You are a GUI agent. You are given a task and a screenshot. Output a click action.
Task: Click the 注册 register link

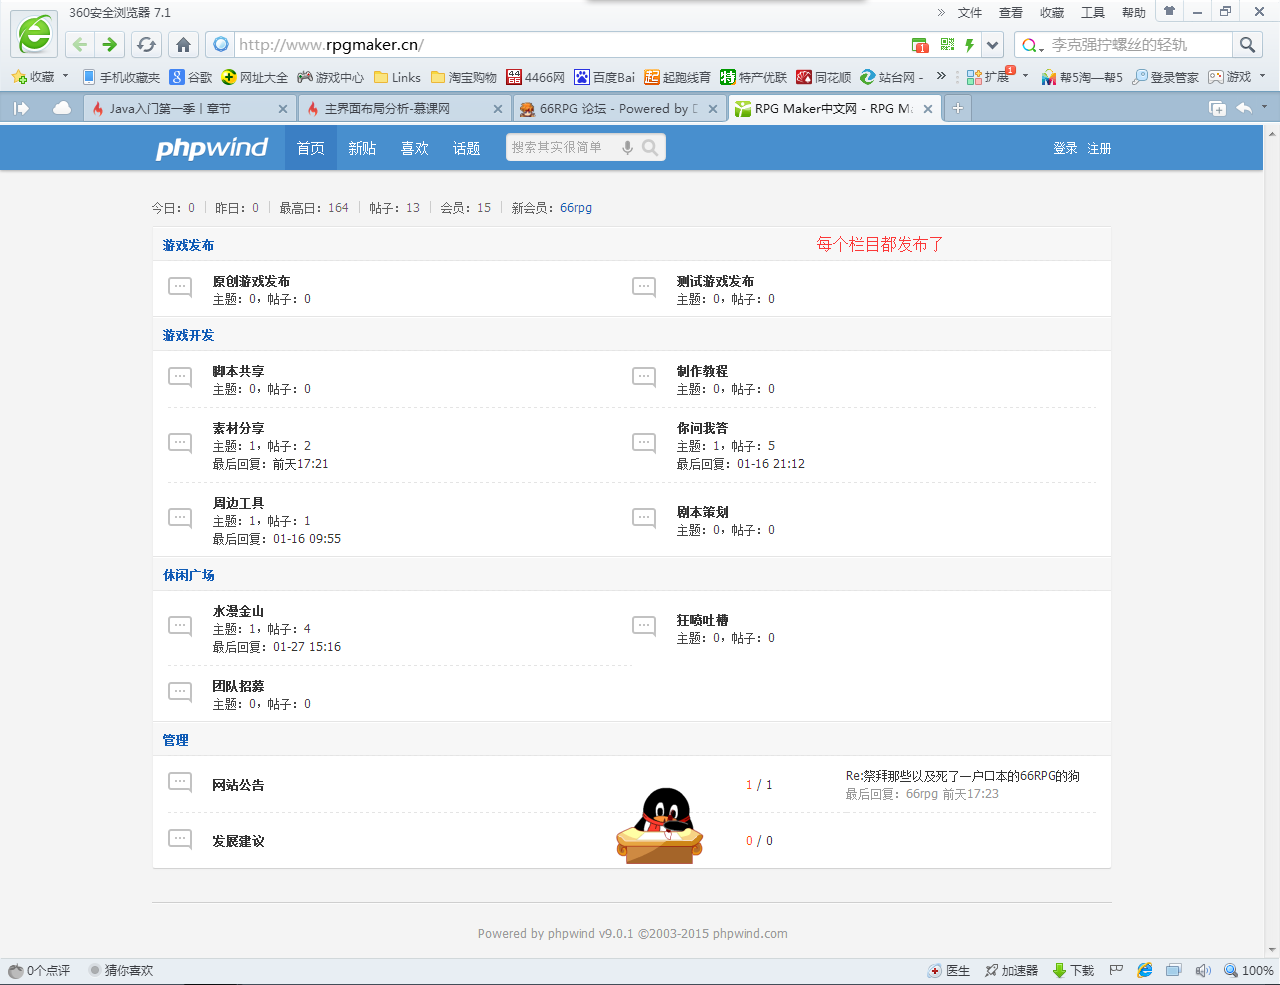[x=1099, y=148]
